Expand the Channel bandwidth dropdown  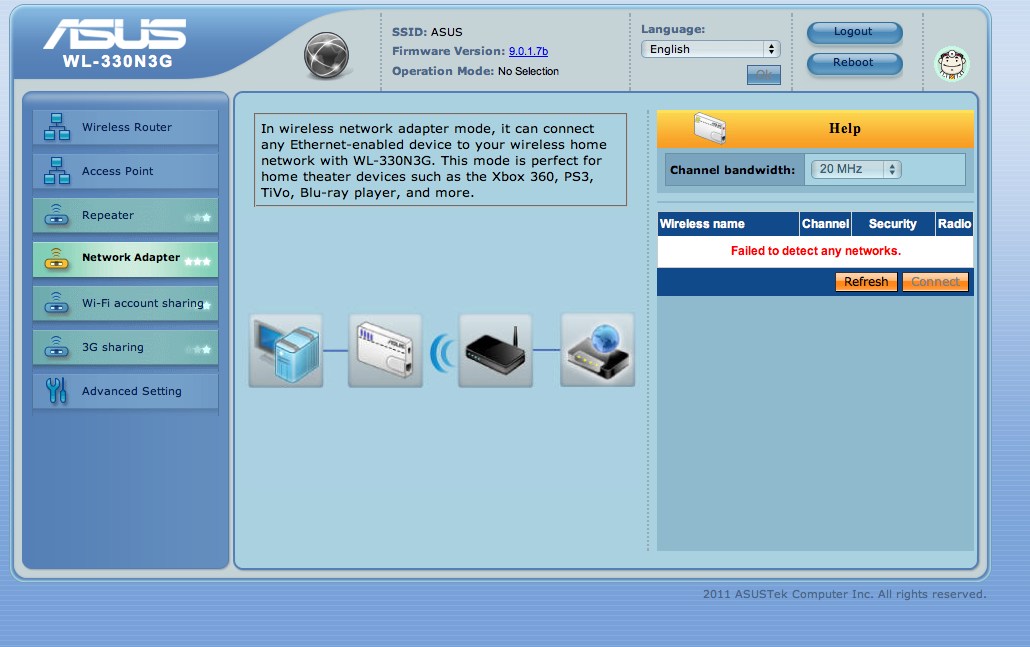coord(855,170)
